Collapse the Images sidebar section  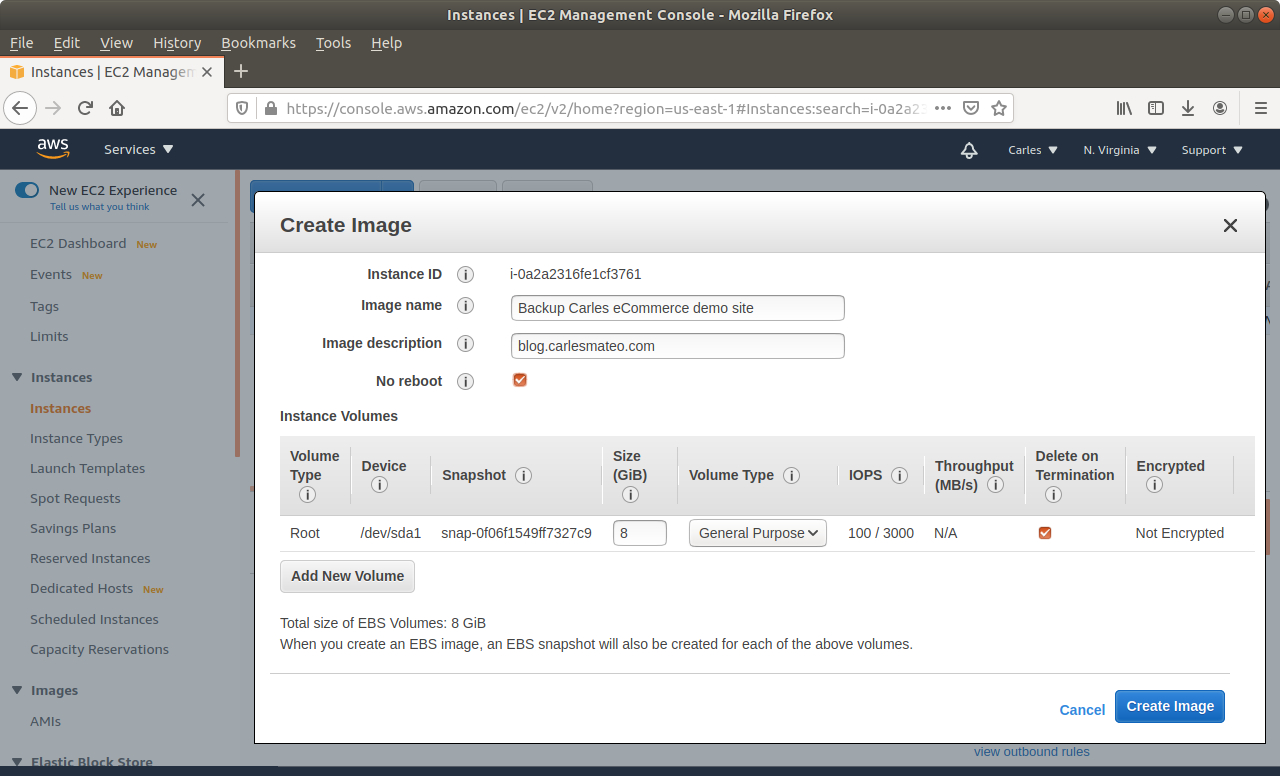click(17, 690)
